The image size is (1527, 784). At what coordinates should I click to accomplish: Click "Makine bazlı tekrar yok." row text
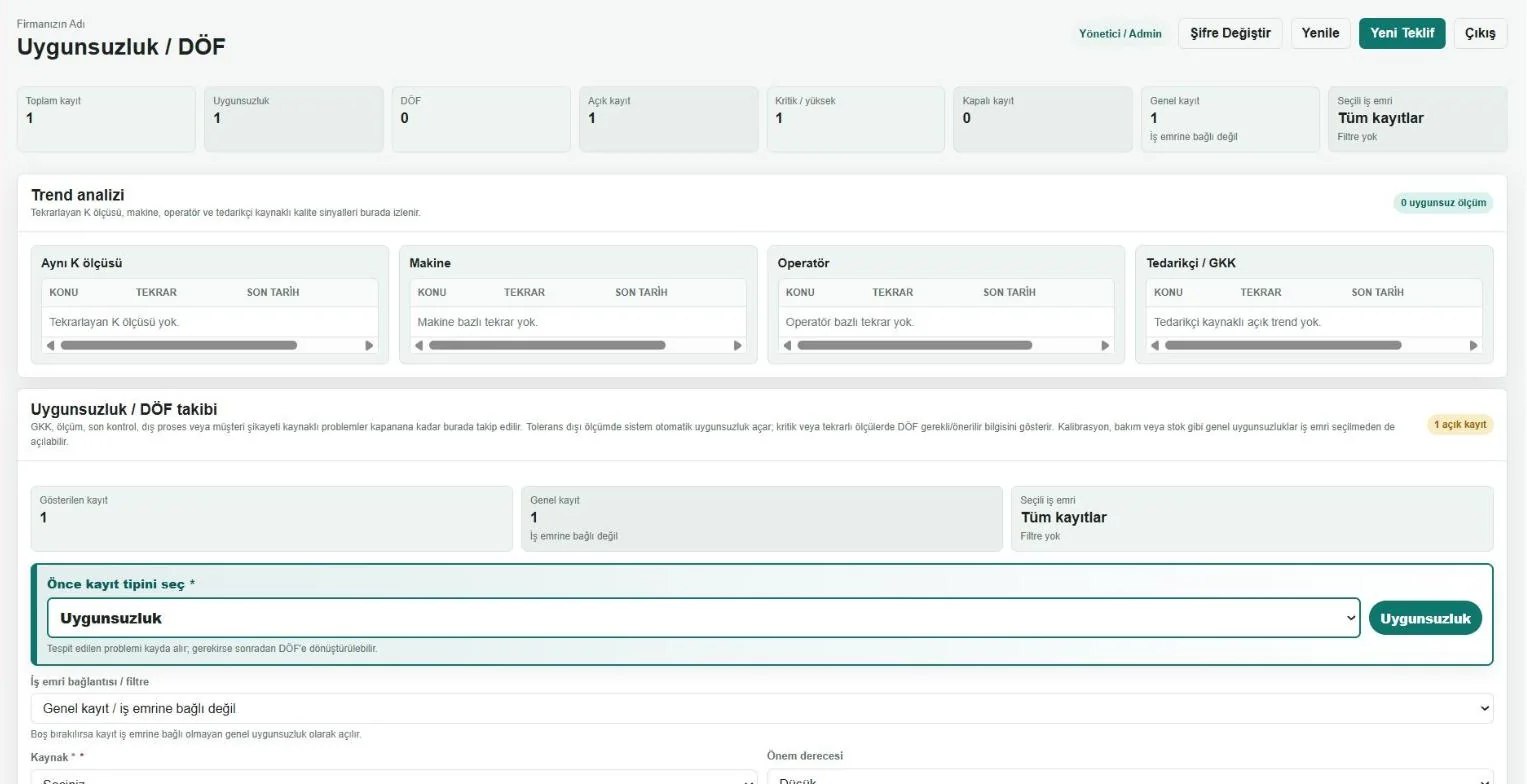[x=478, y=322]
